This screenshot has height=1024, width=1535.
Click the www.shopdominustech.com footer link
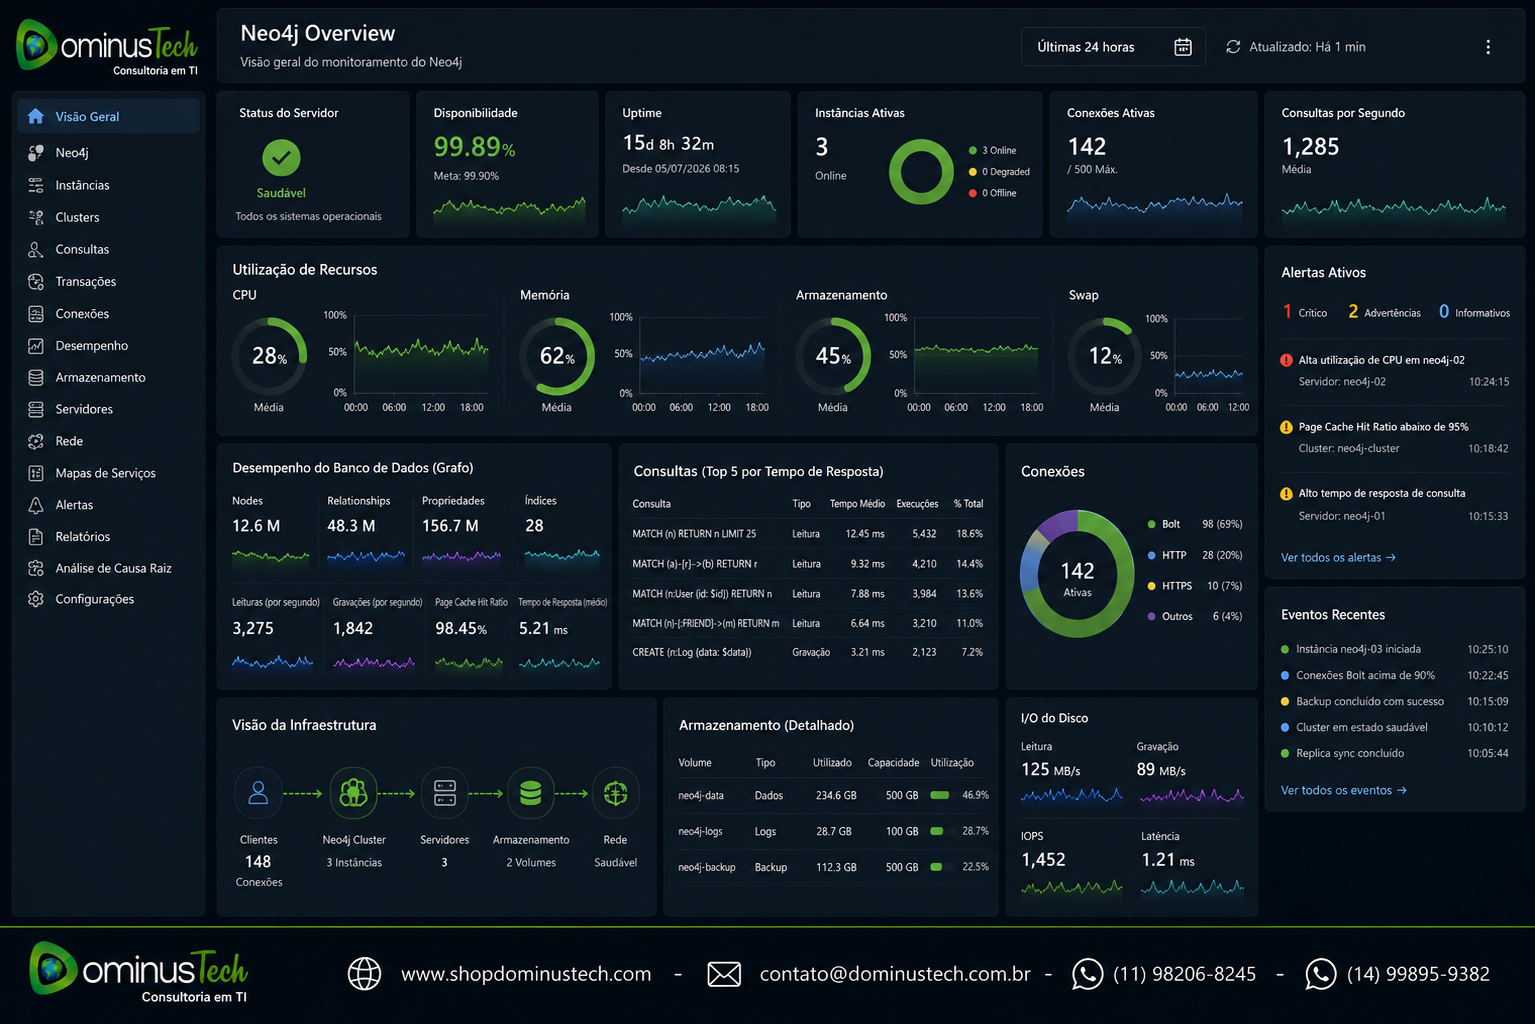[x=526, y=974]
